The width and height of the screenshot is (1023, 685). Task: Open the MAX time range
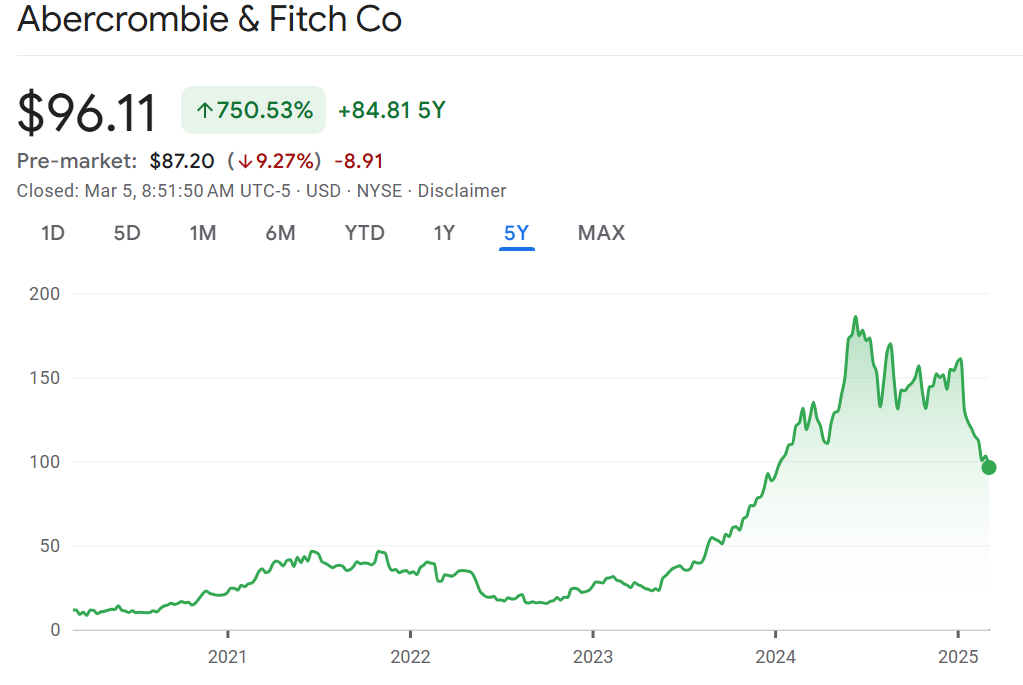[601, 233]
